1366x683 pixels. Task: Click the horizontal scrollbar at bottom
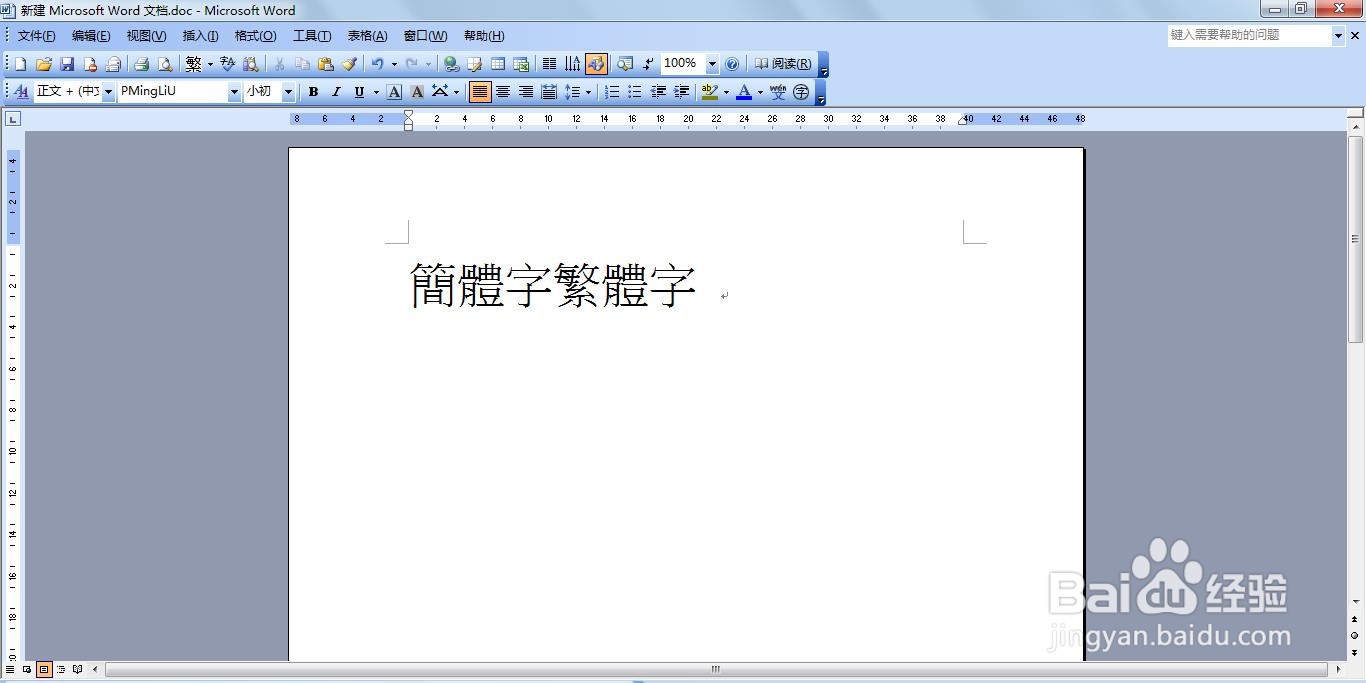tap(716, 670)
